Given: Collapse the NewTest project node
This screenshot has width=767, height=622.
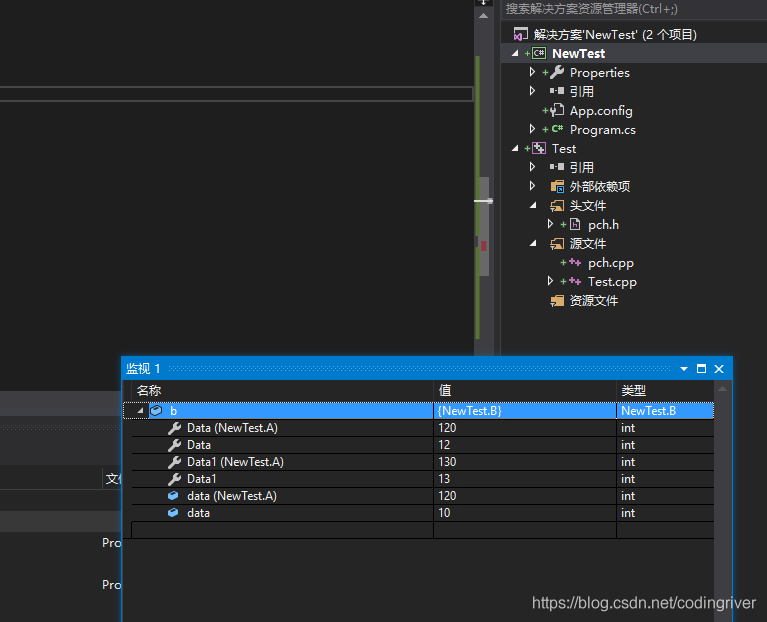Looking at the screenshot, I should [515, 53].
